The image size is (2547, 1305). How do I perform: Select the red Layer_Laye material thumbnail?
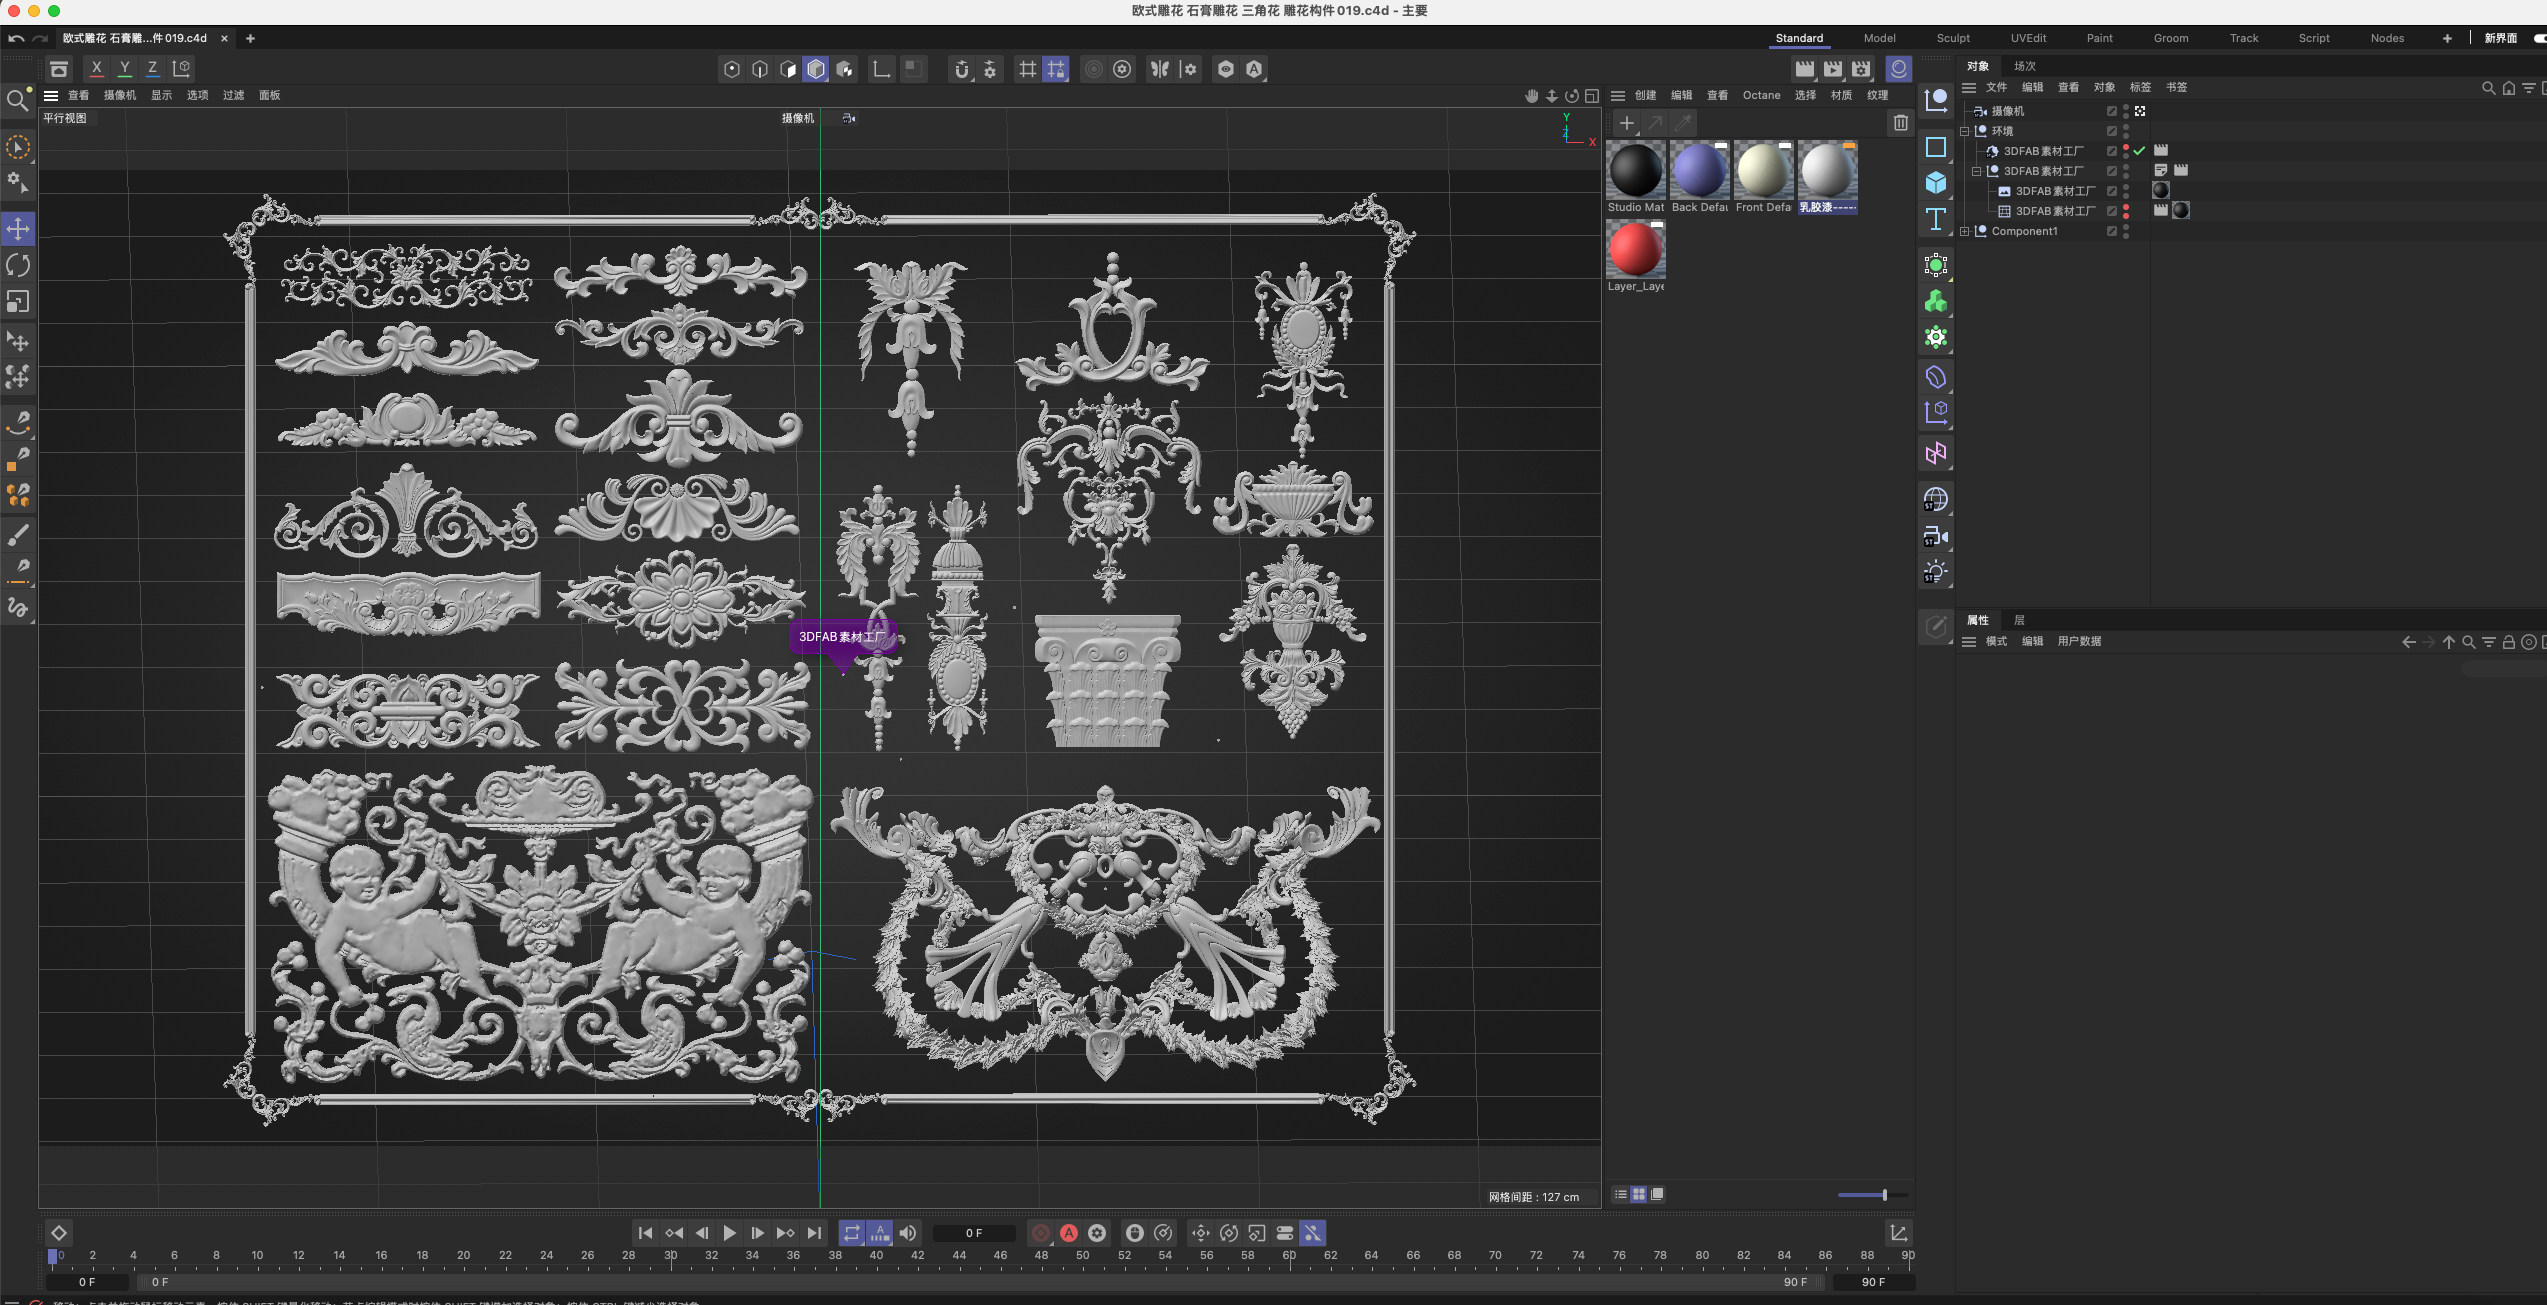click(1635, 250)
